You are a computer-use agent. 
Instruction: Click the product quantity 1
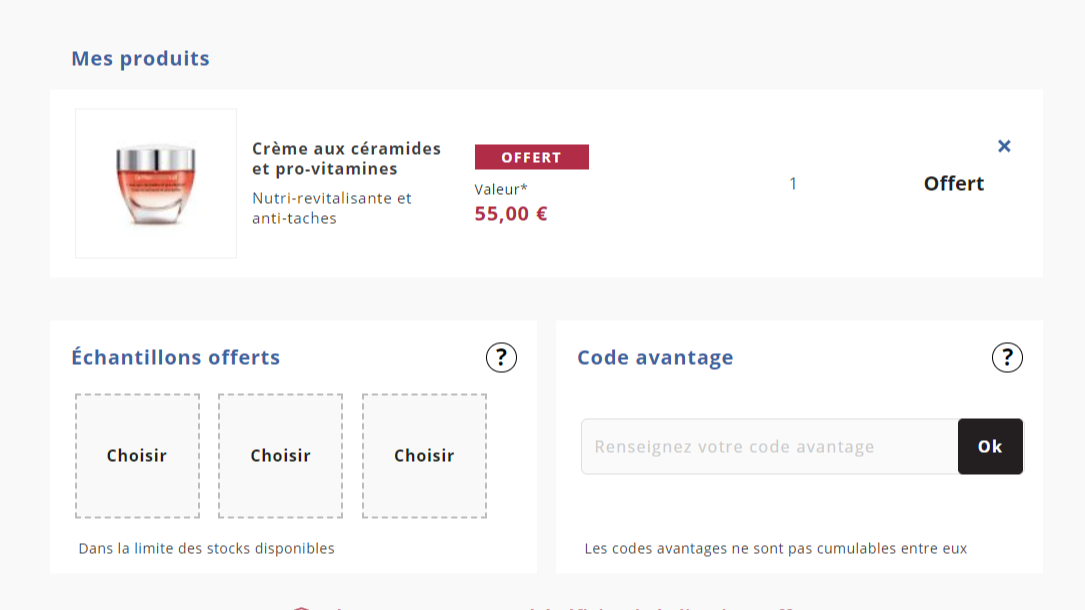click(x=793, y=184)
